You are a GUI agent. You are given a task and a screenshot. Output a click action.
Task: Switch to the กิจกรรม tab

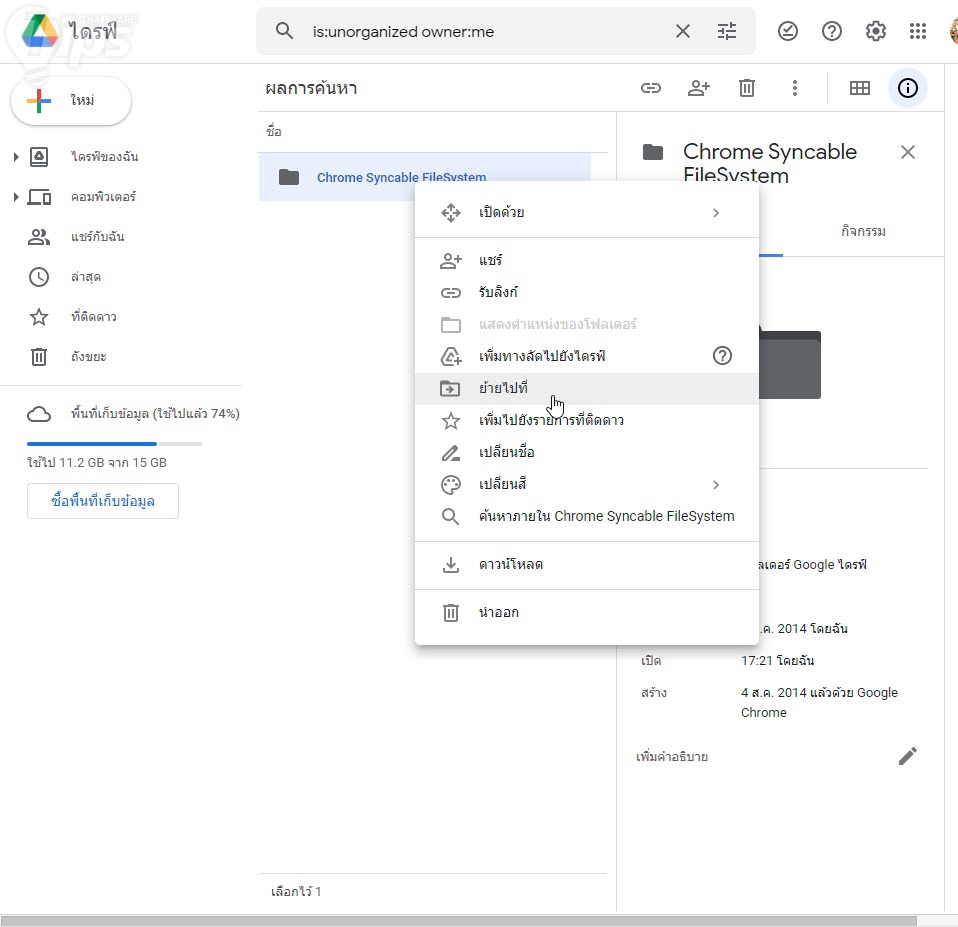pos(863,231)
